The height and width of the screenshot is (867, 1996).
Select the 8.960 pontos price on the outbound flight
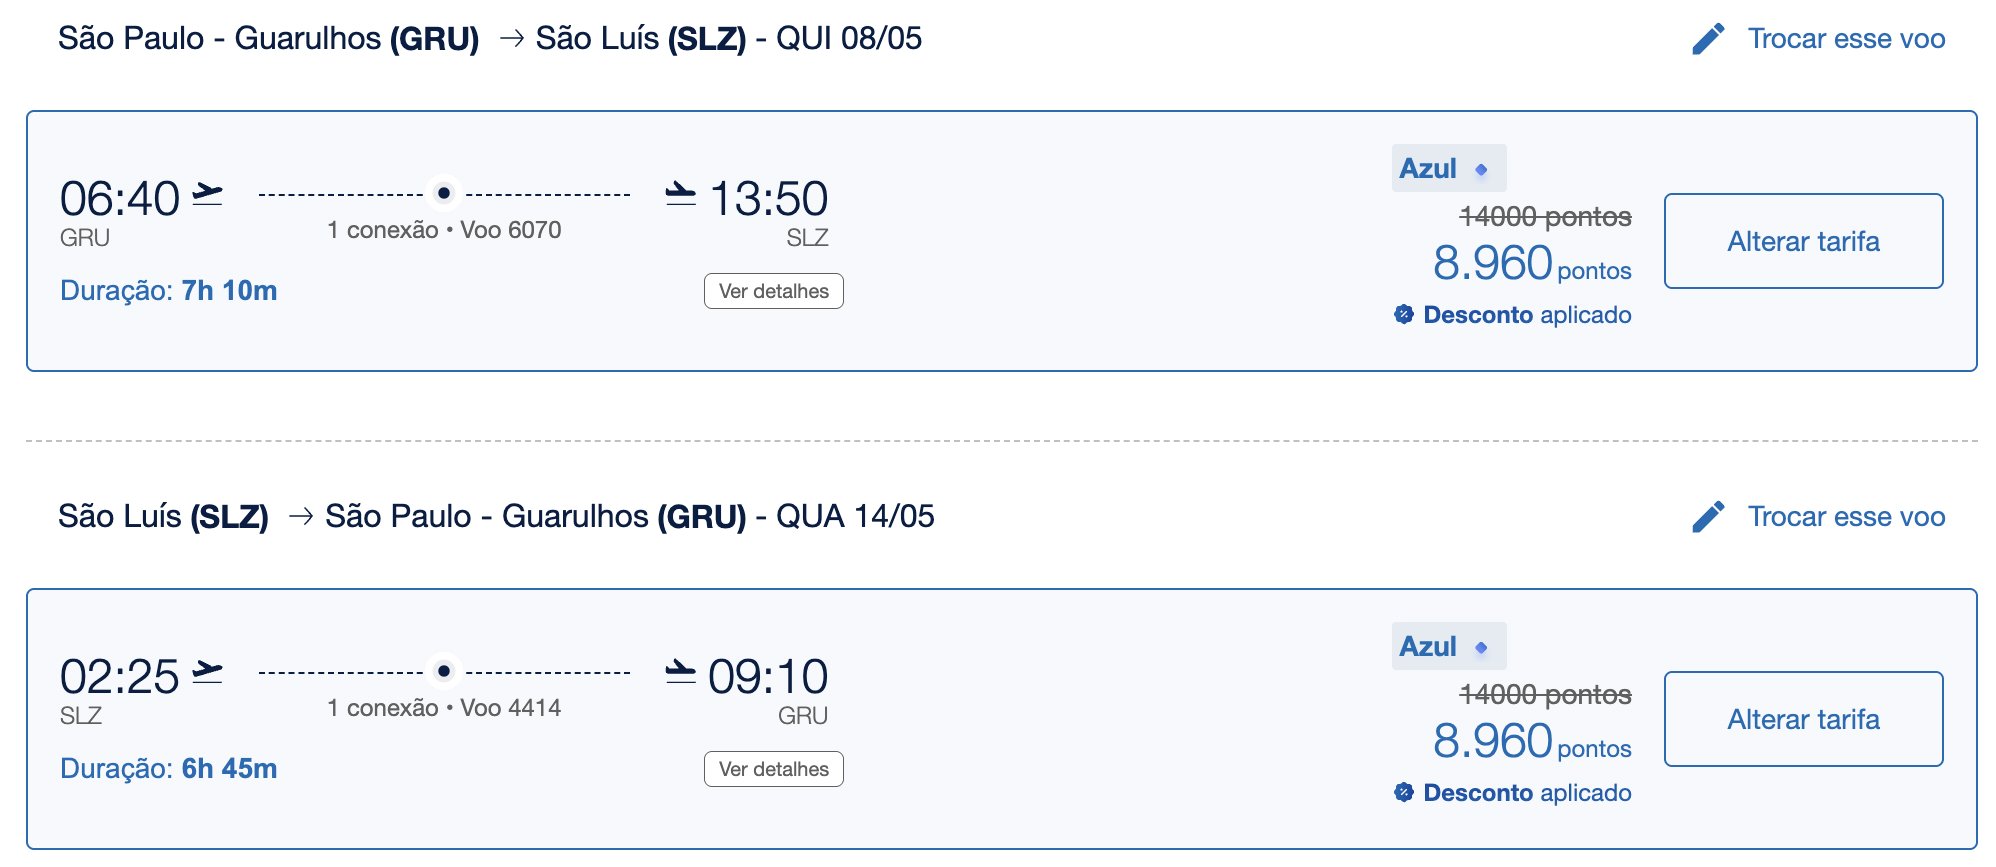[x=1532, y=264]
